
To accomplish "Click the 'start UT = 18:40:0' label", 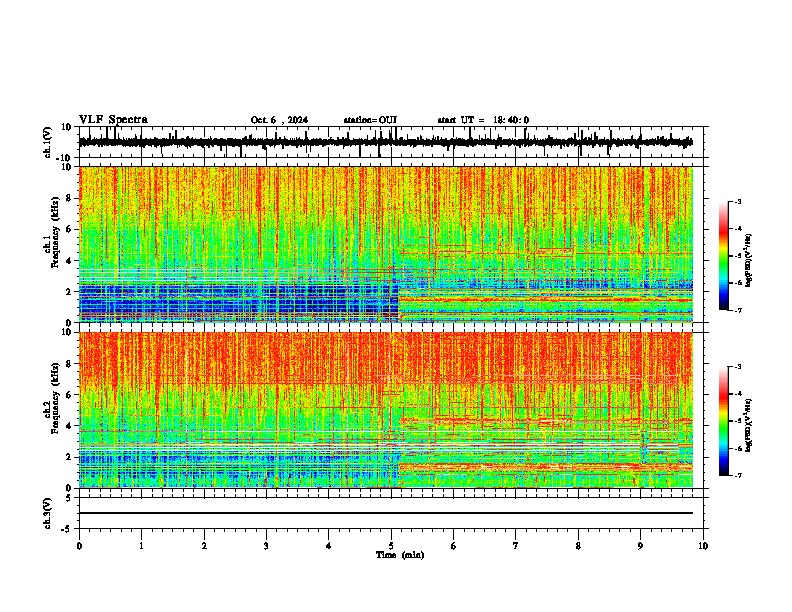I will pos(483,120).
